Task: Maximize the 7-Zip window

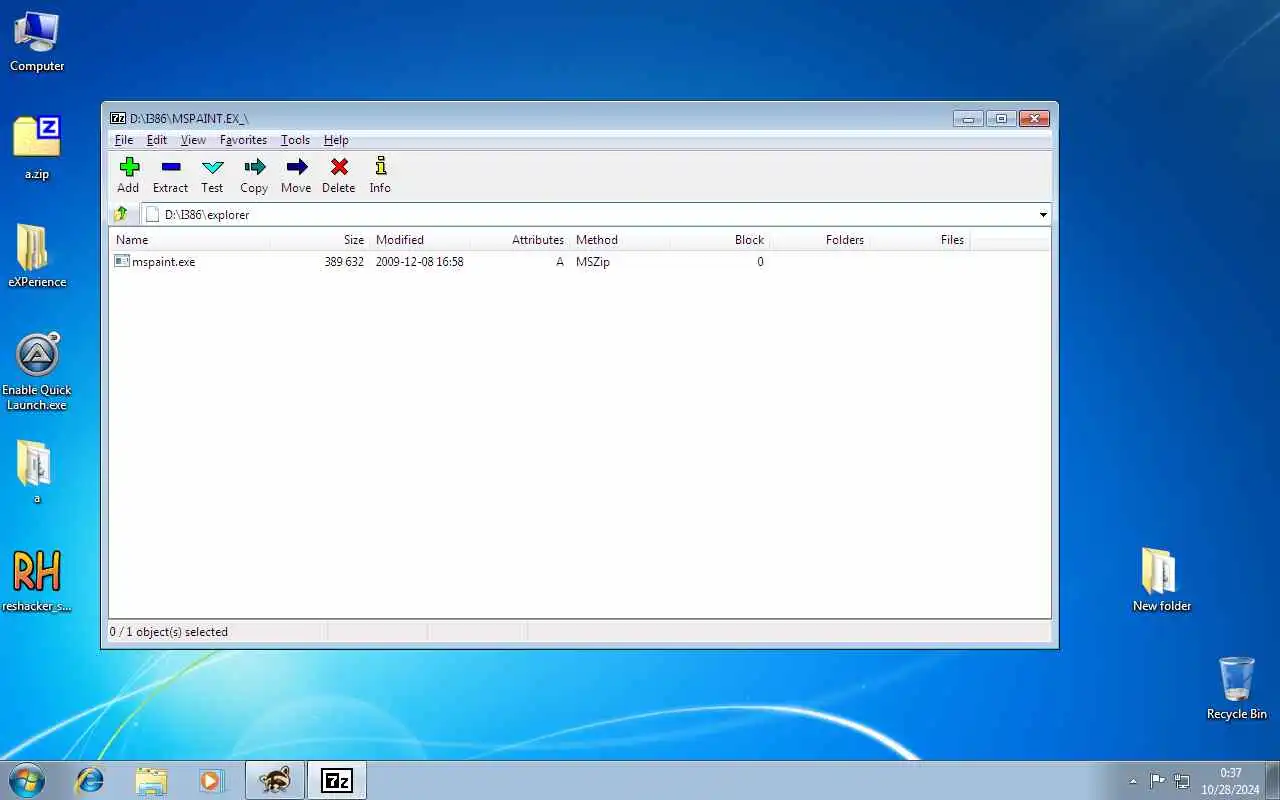Action: pos(1001,118)
